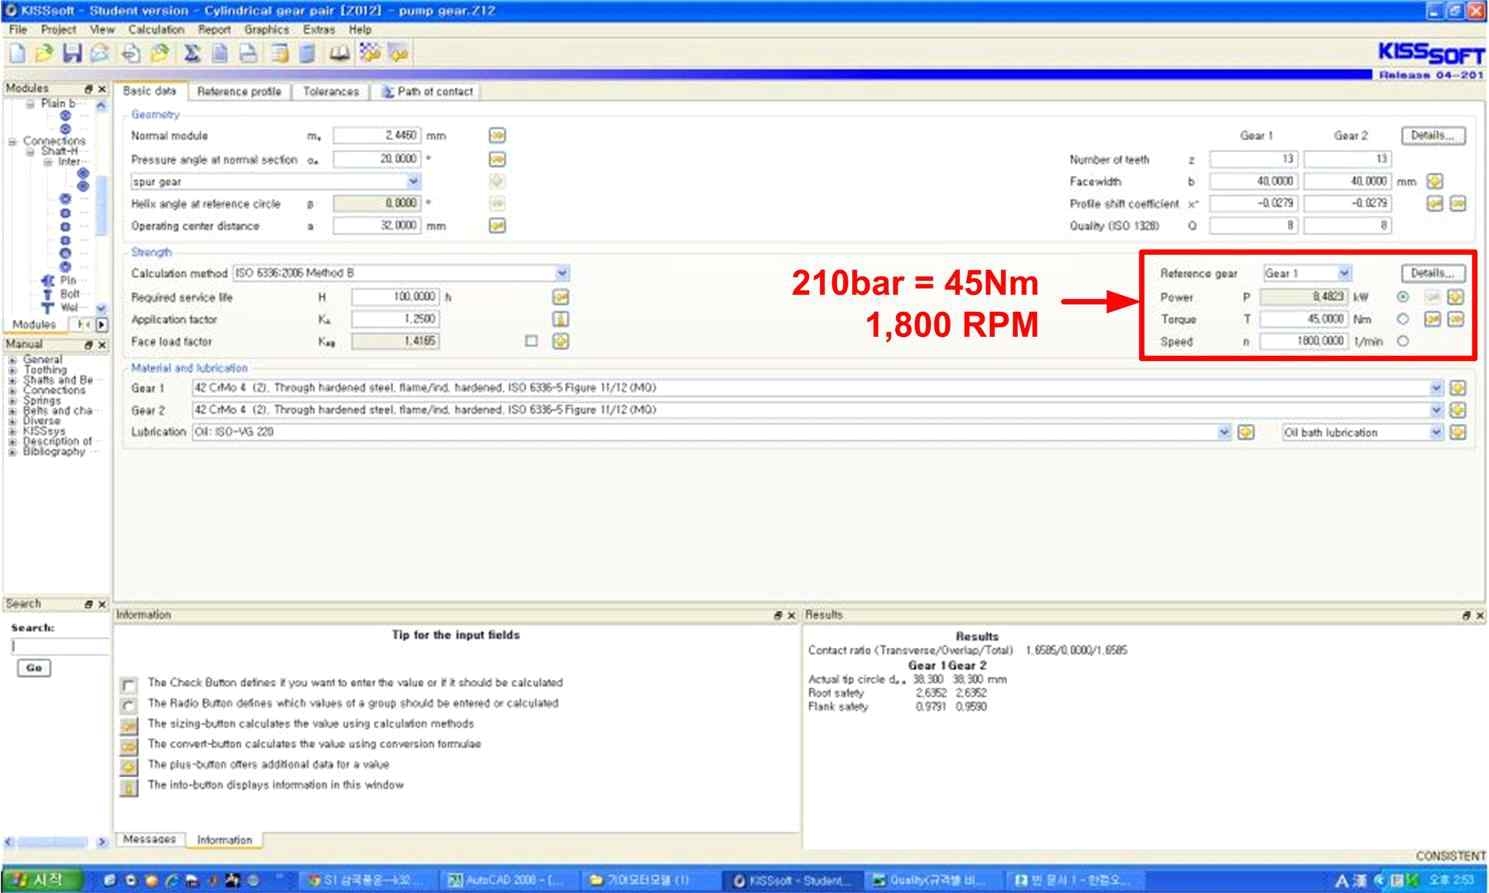The image size is (1489, 893).
Task: Select the Power radio button
Action: tap(1403, 297)
